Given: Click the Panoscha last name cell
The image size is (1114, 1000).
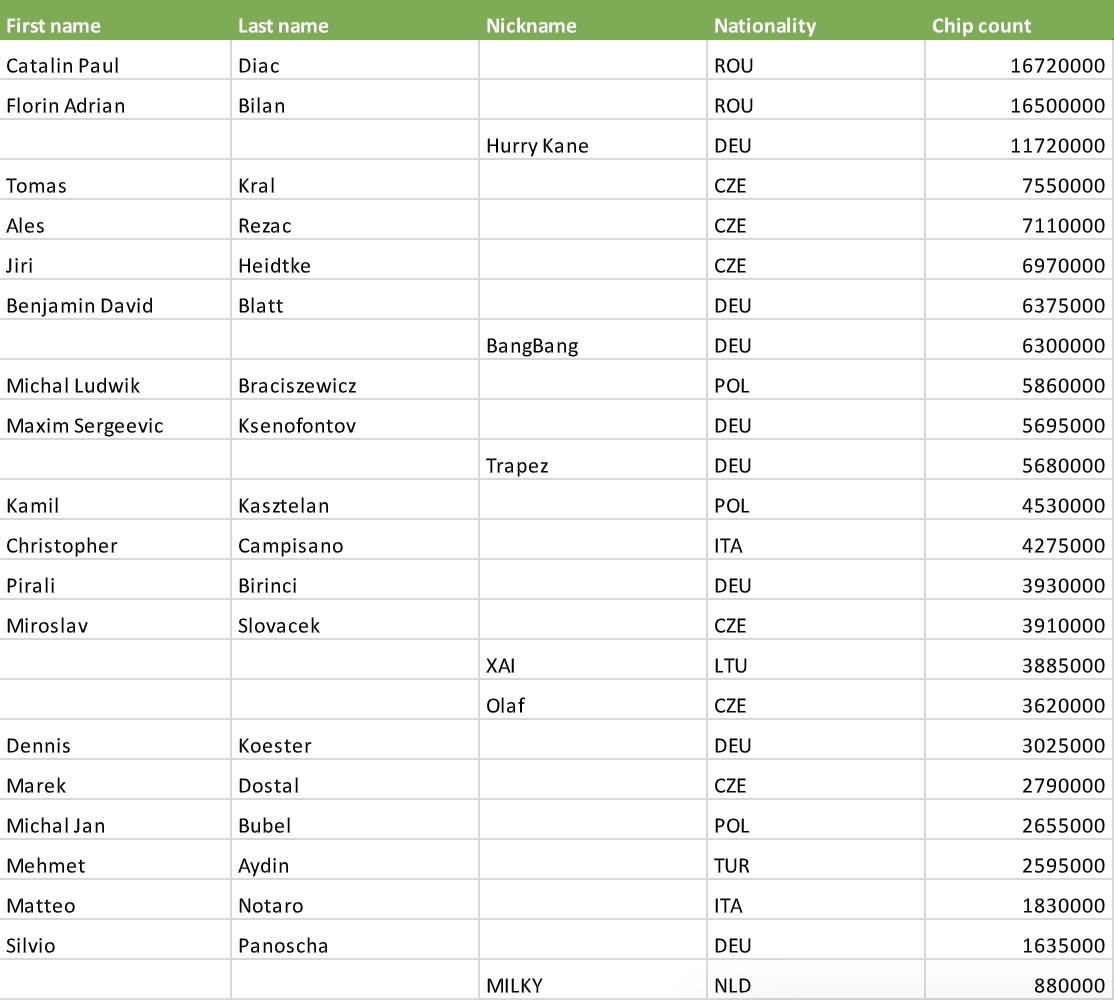Looking at the screenshot, I should click(x=283, y=946).
